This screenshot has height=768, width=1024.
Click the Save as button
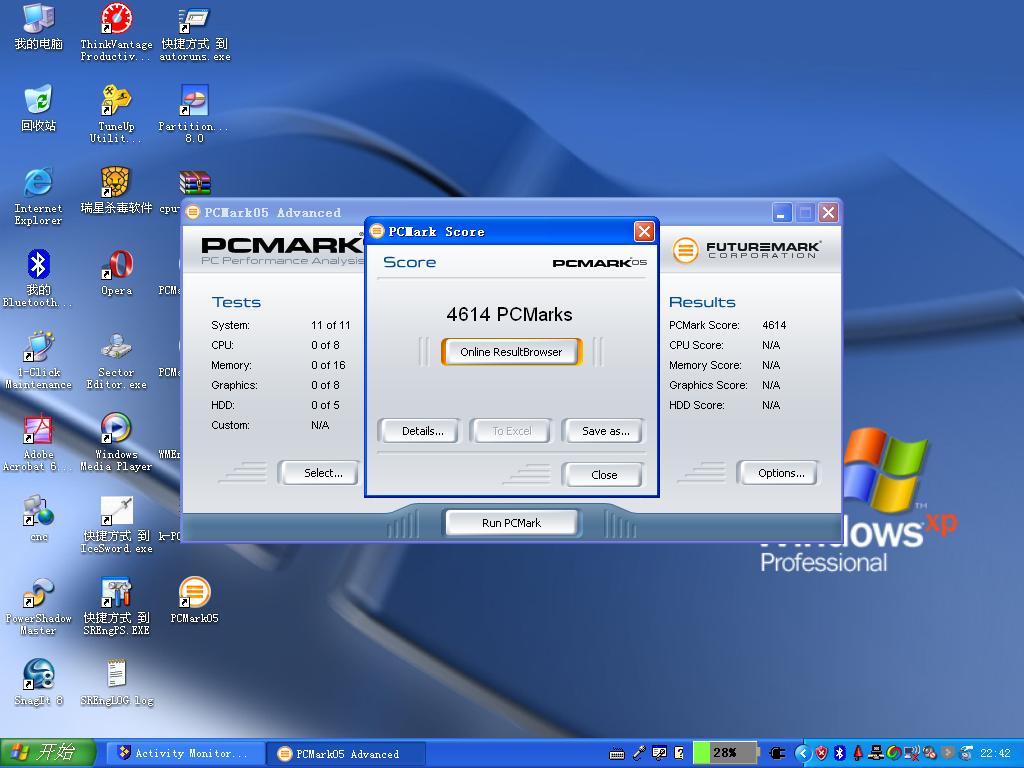[x=605, y=431]
